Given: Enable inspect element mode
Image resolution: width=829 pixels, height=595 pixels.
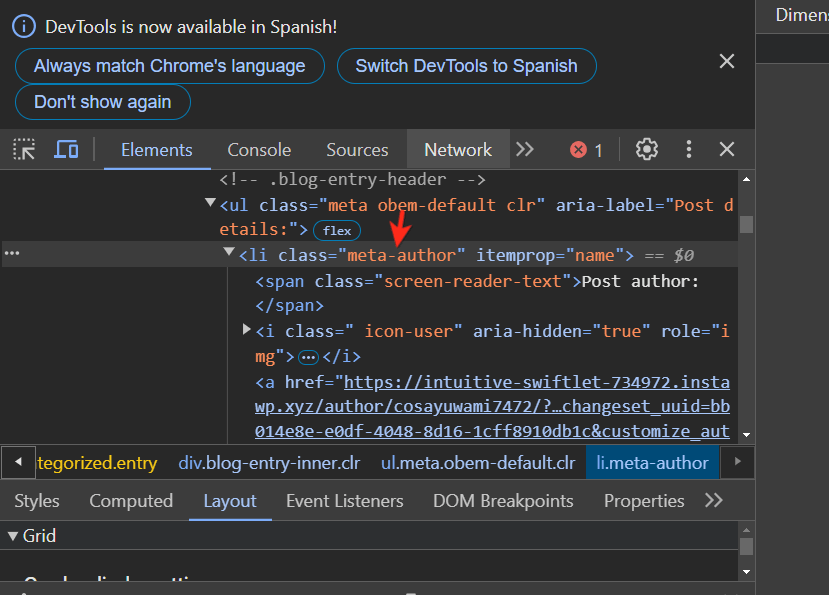Looking at the screenshot, I should (x=22, y=148).
